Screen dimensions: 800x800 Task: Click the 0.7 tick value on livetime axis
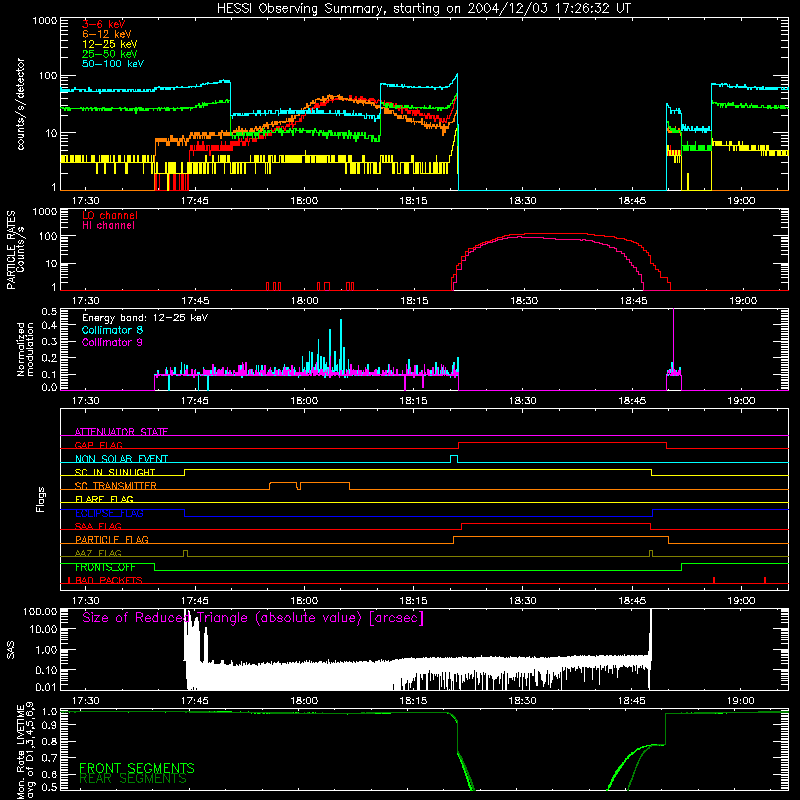(x=49, y=758)
